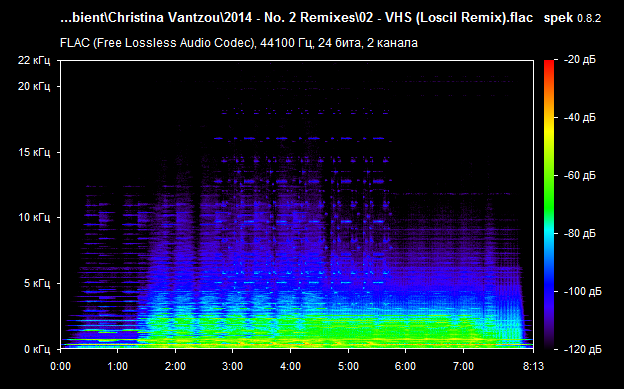Click the file path title text

pyautogui.click(x=296, y=18)
